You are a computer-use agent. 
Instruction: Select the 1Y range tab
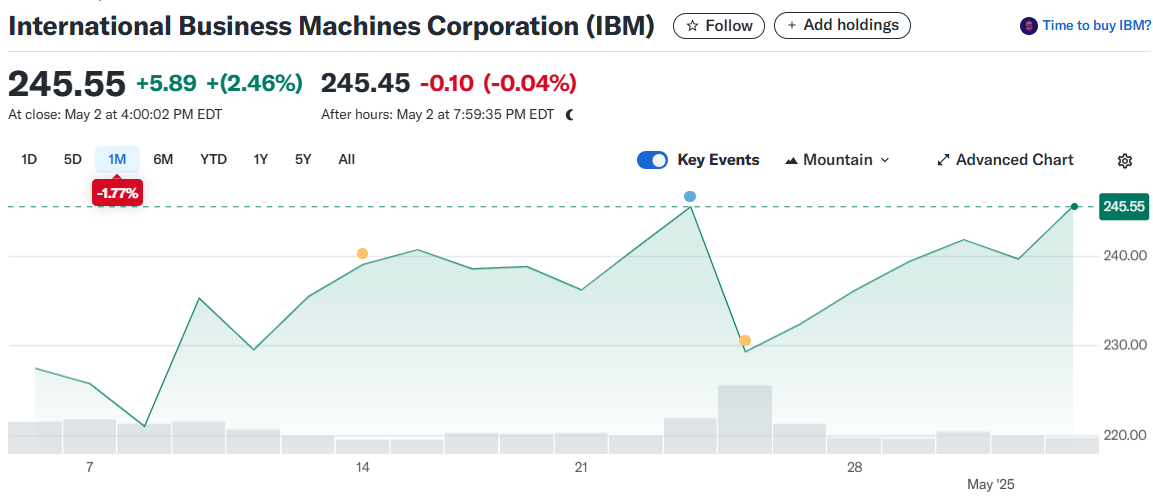coord(261,160)
